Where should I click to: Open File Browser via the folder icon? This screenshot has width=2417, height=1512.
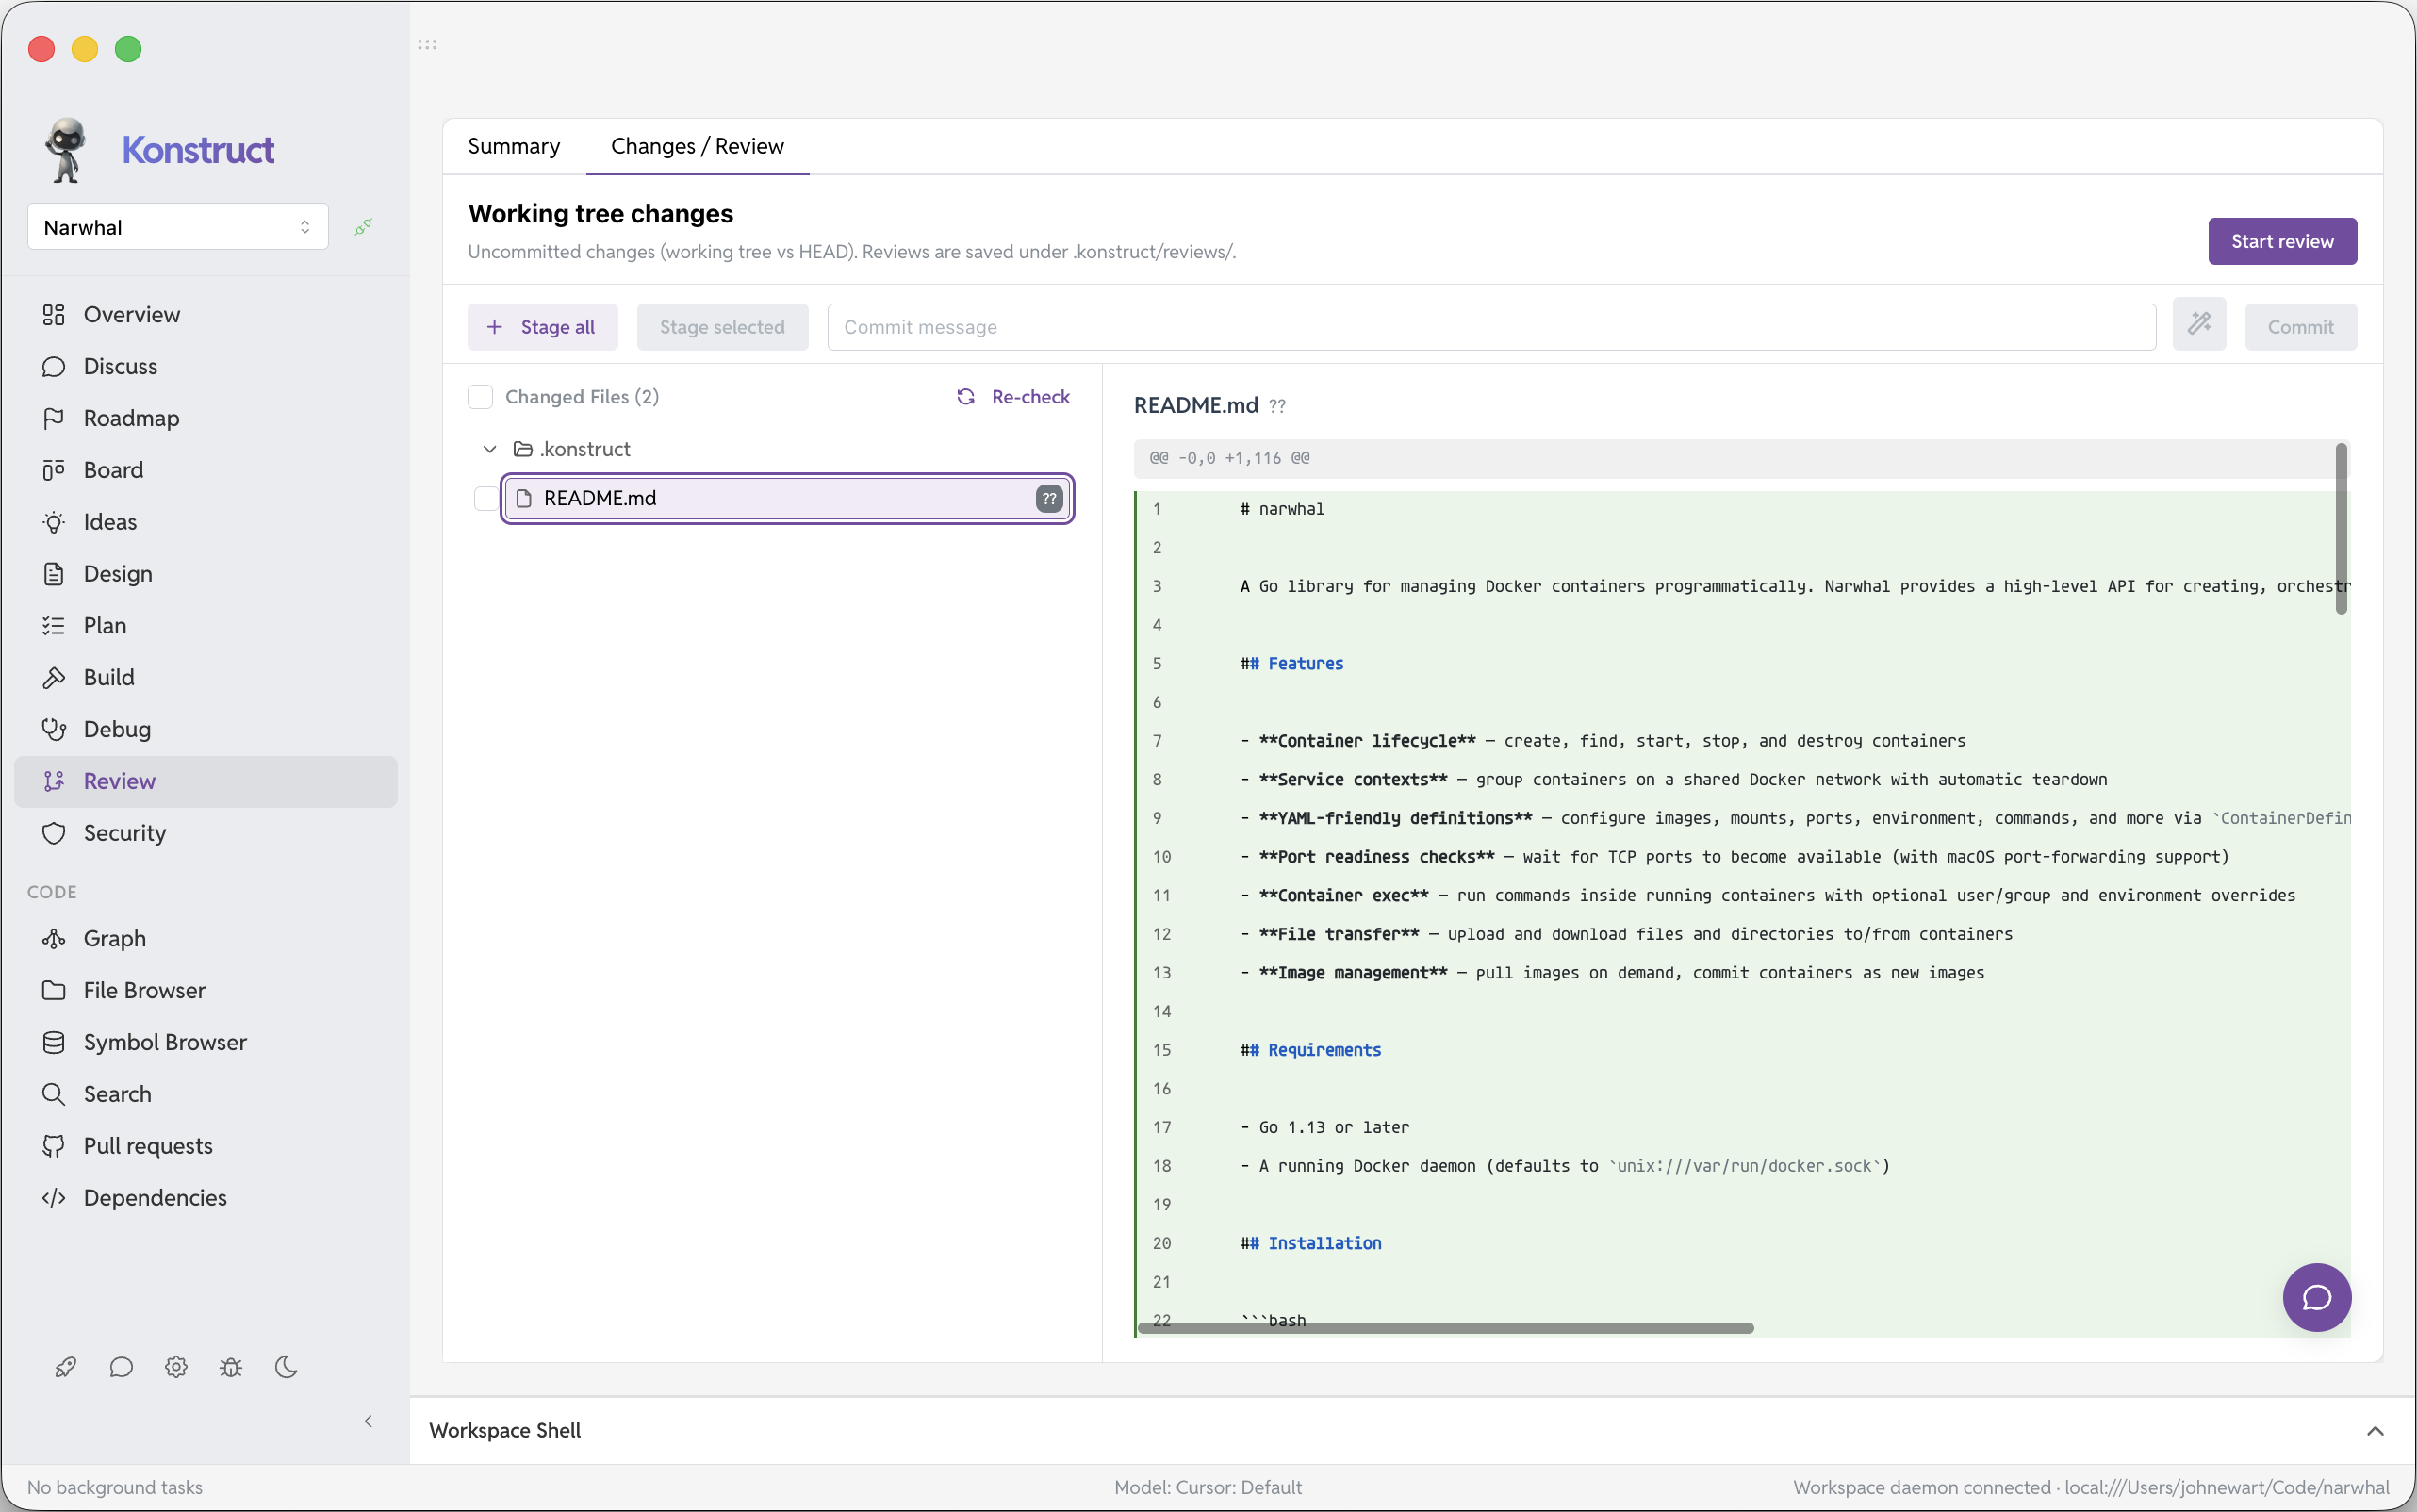[x=54, y=991]
